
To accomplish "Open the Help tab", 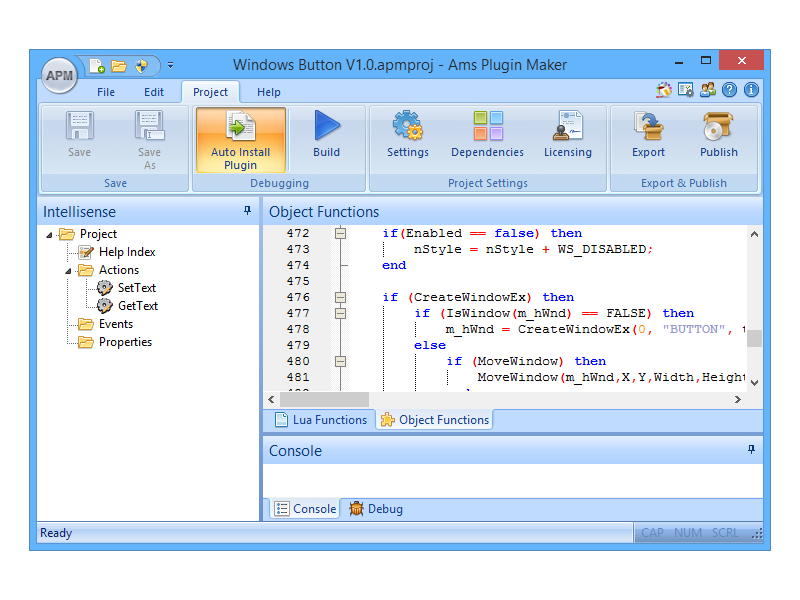I will (x=268, y=92).
